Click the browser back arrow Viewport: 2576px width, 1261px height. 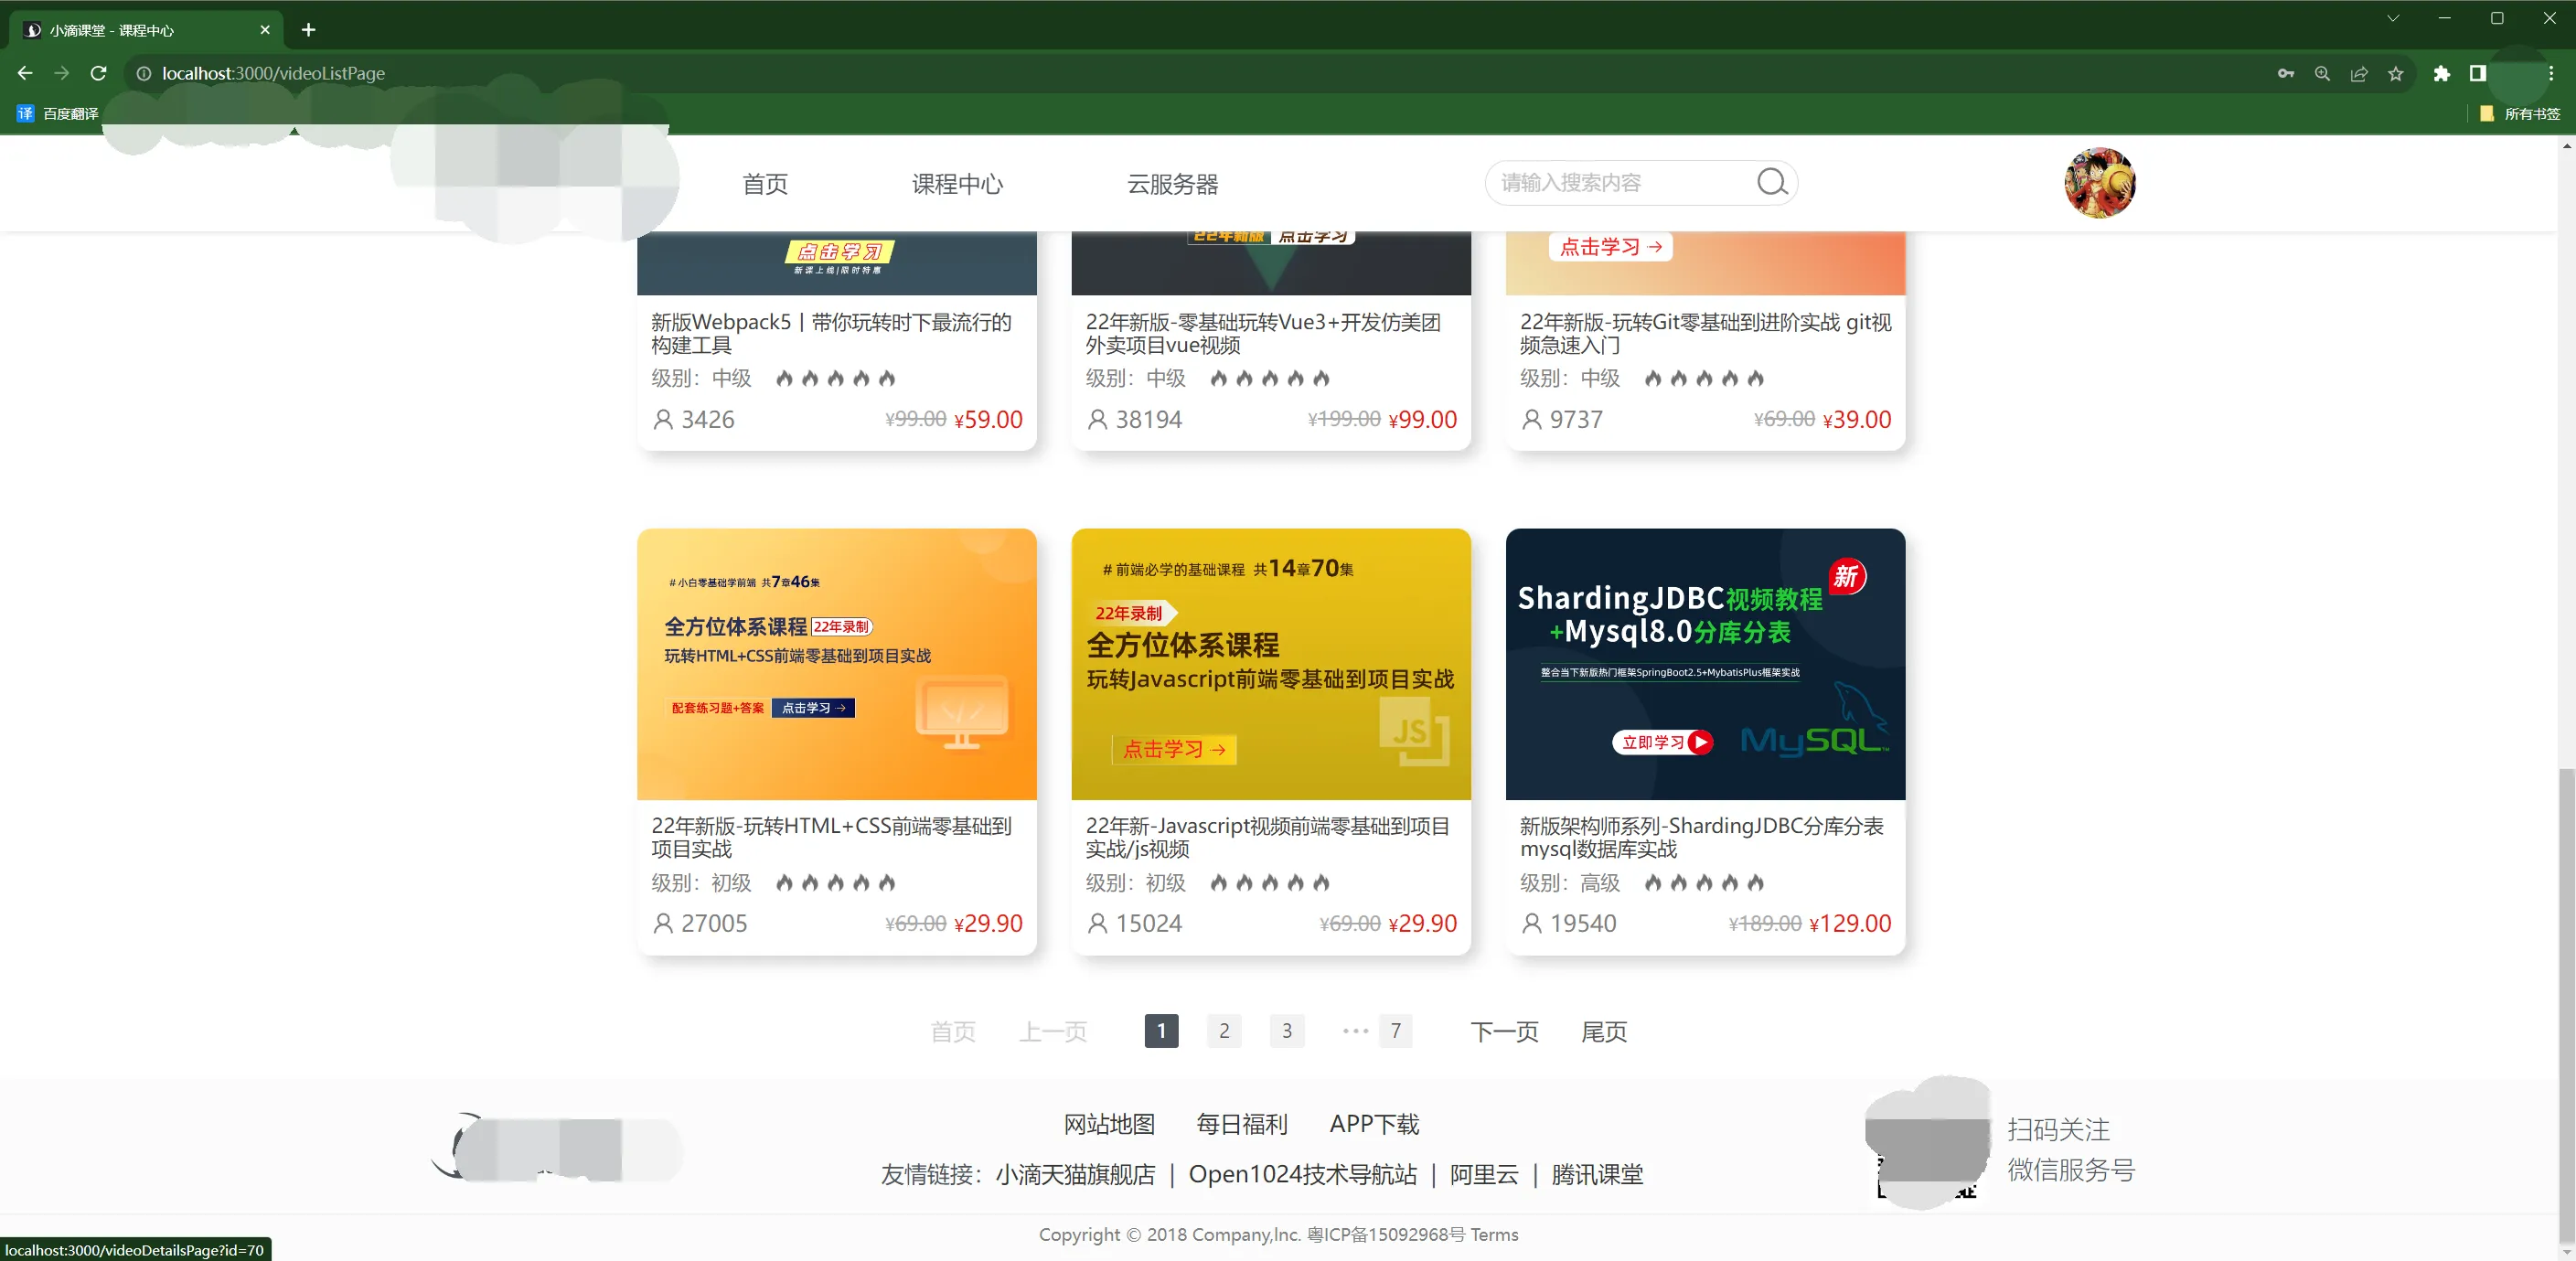[25, 73]
